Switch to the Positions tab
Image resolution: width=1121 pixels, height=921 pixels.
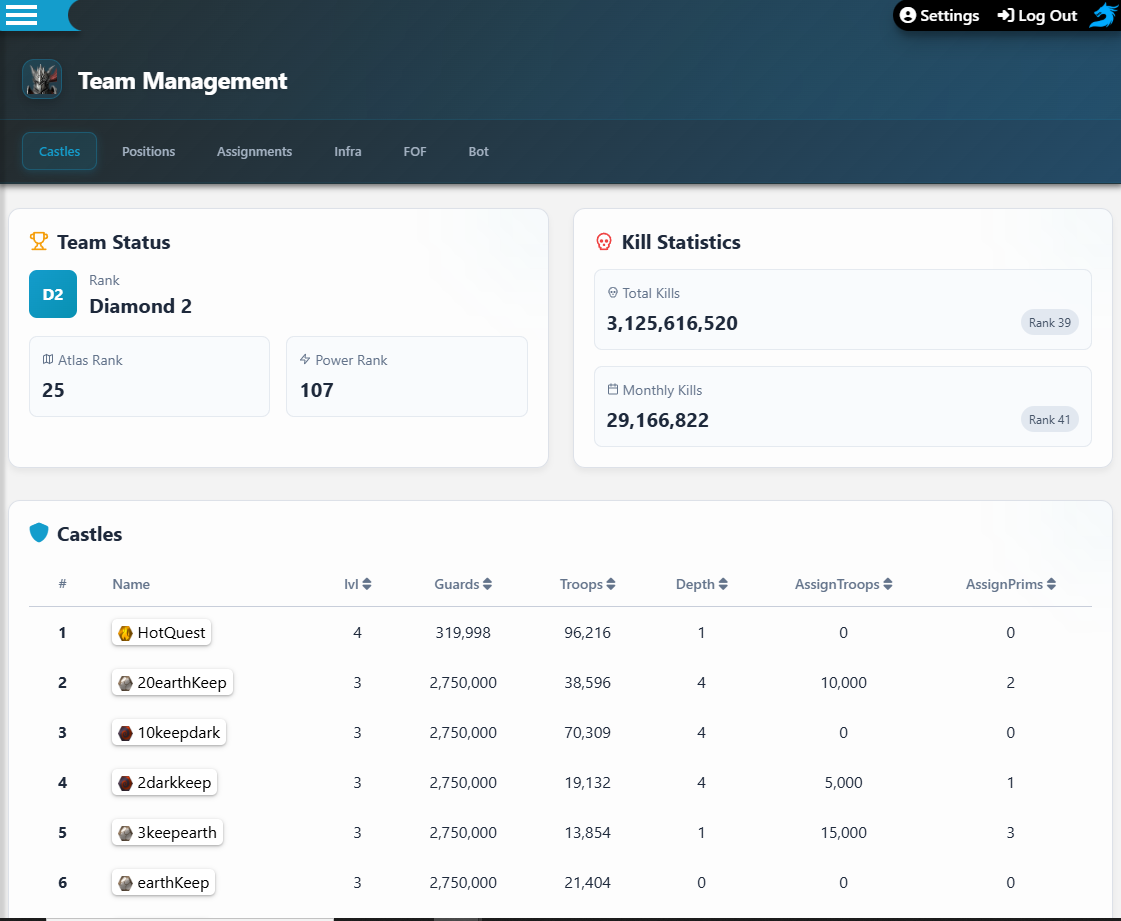[148, 152]
